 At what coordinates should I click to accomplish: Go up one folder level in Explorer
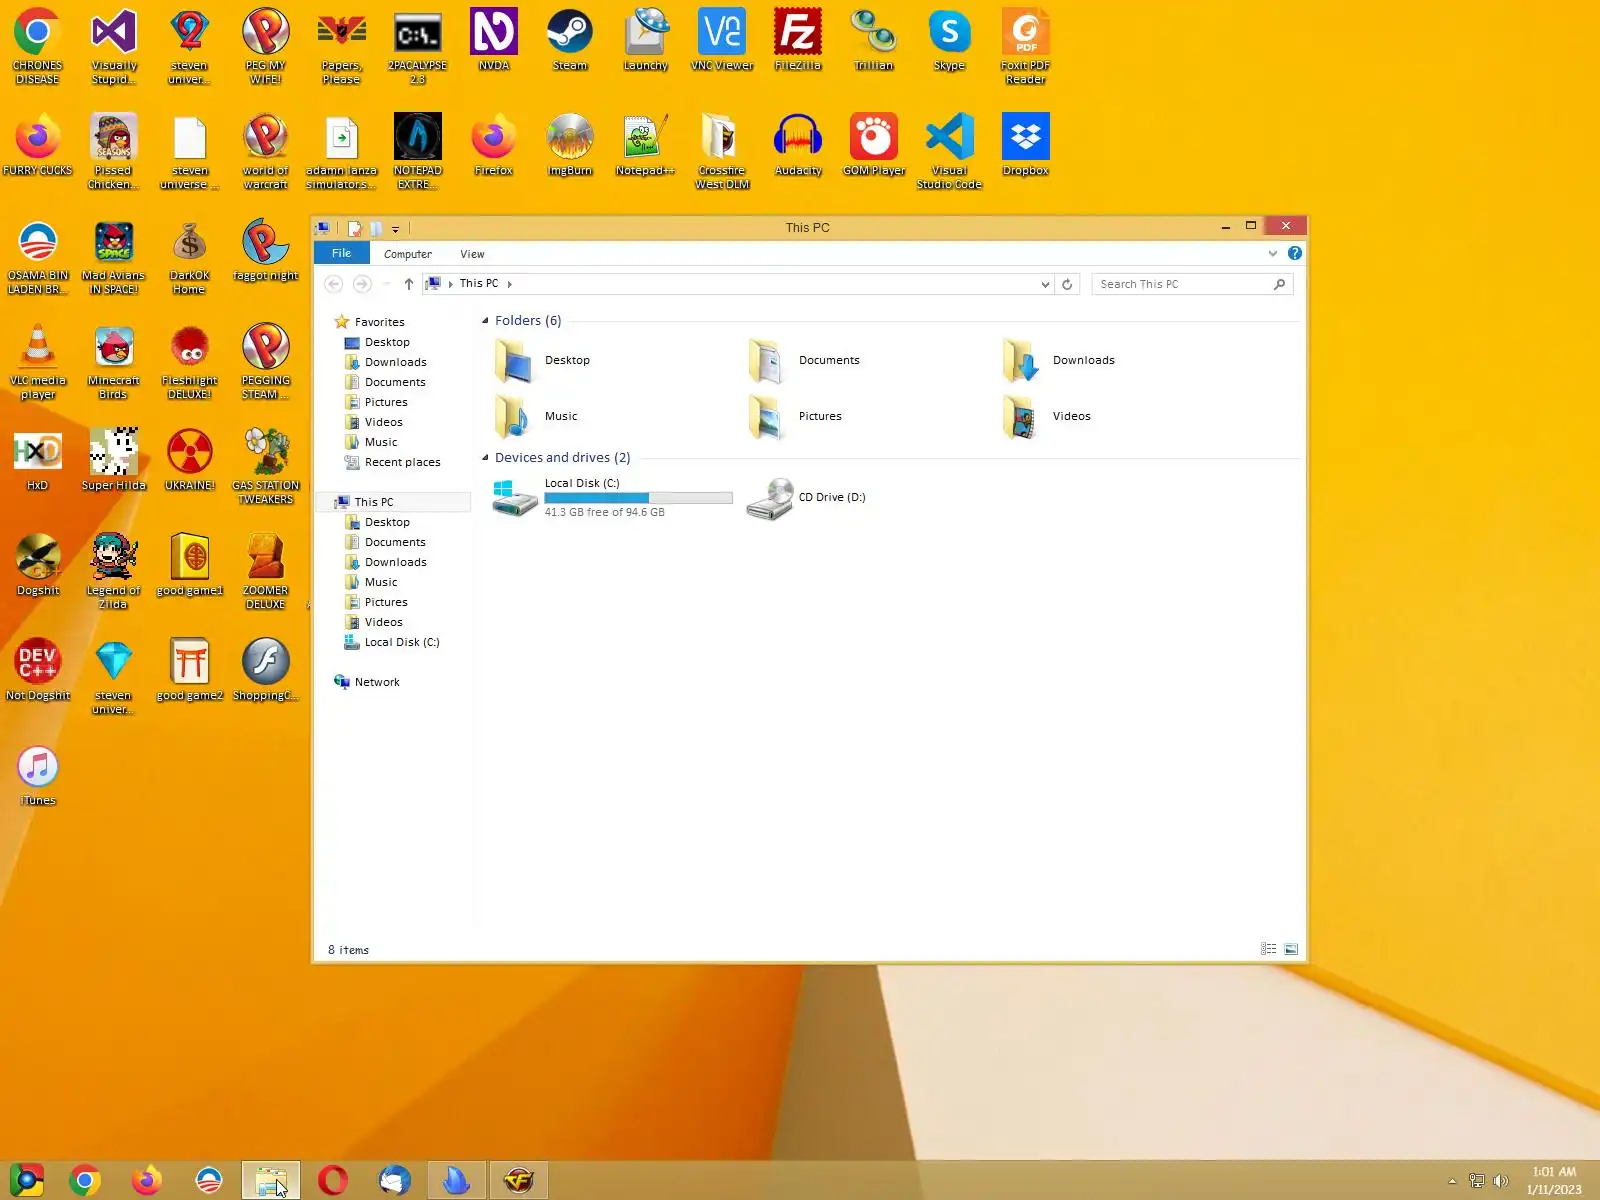(x=409, y=284)
